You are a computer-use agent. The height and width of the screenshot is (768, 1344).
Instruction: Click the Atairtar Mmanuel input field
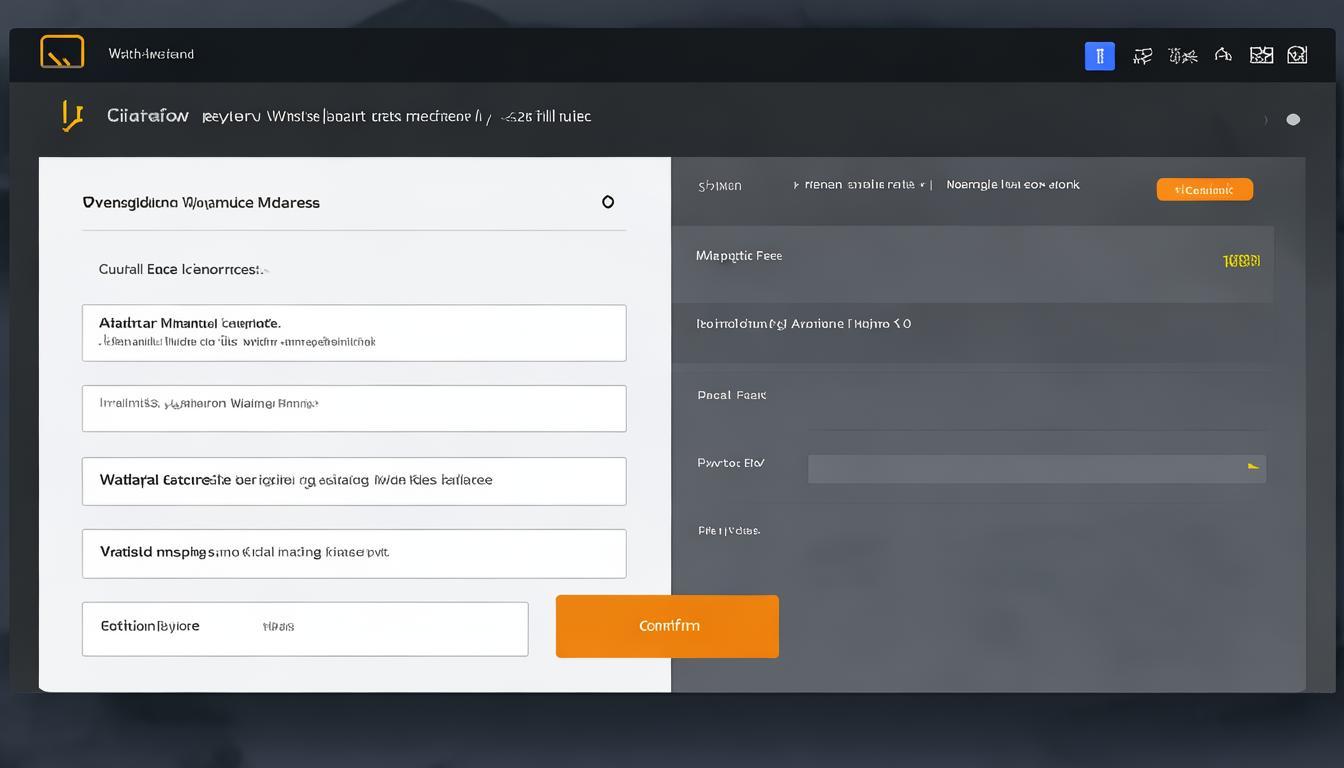click(354, 333)
